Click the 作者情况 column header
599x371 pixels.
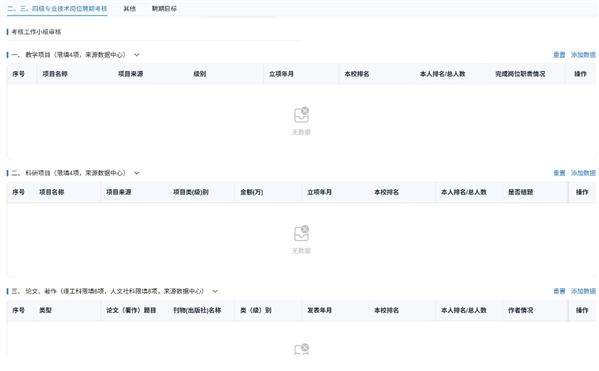pyautogui.click(x=520, y=310)
